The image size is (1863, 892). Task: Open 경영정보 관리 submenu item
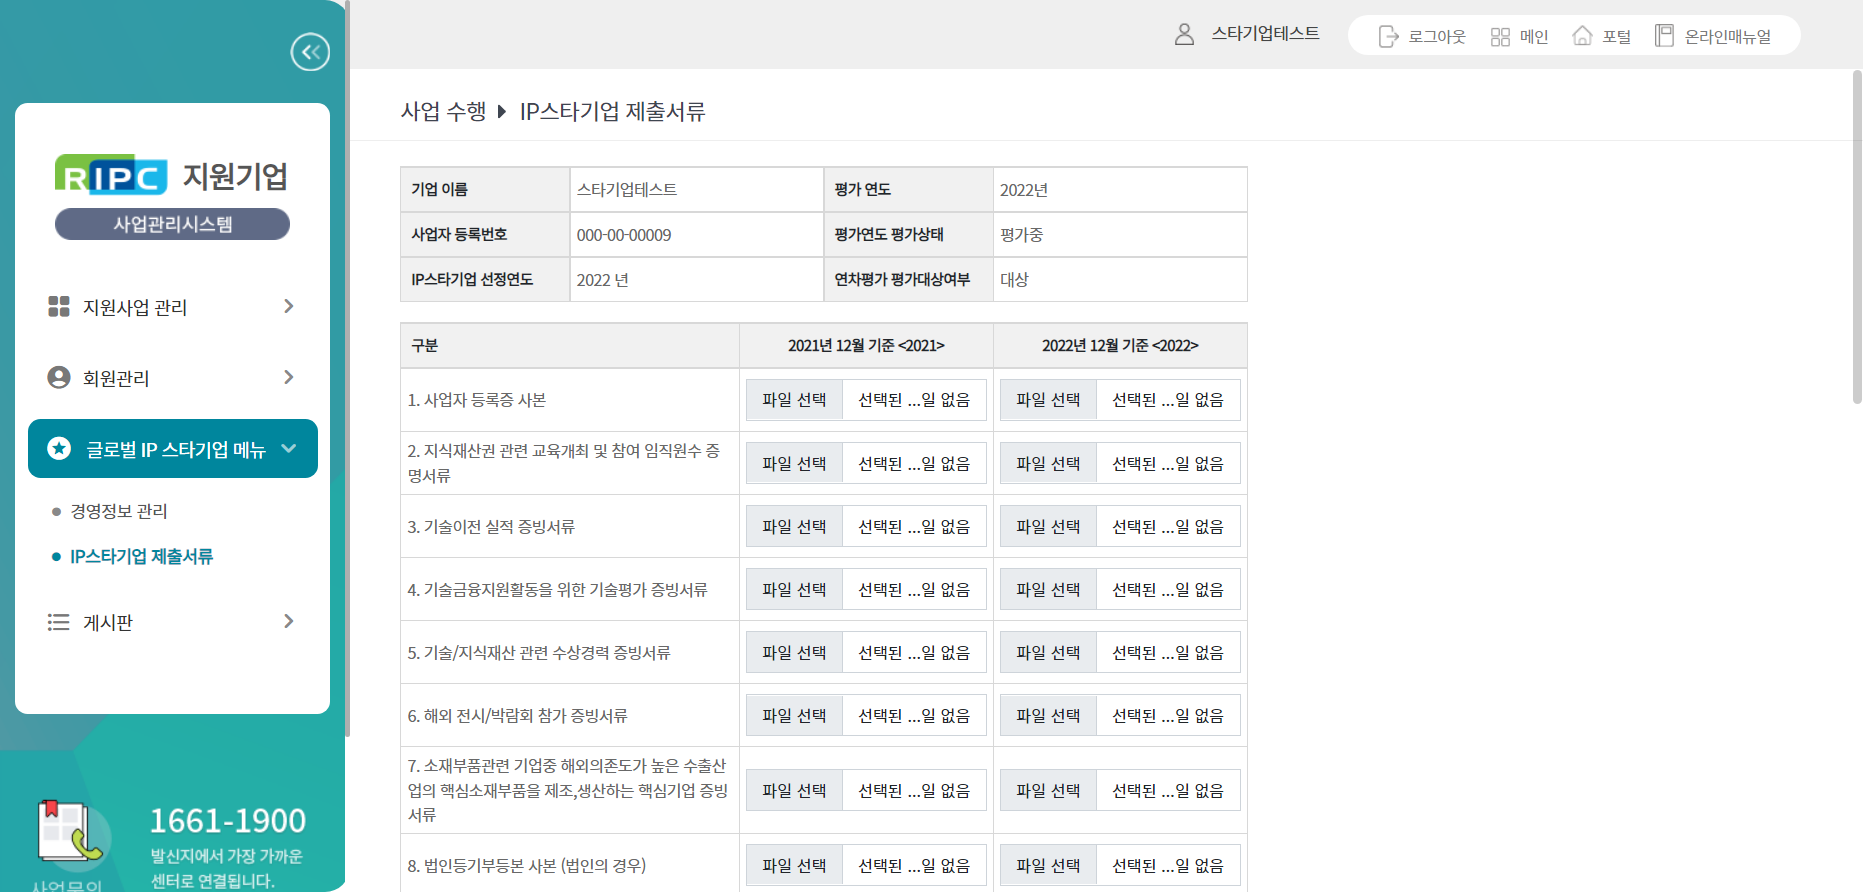pyautogui.click(x=118, y=511)
